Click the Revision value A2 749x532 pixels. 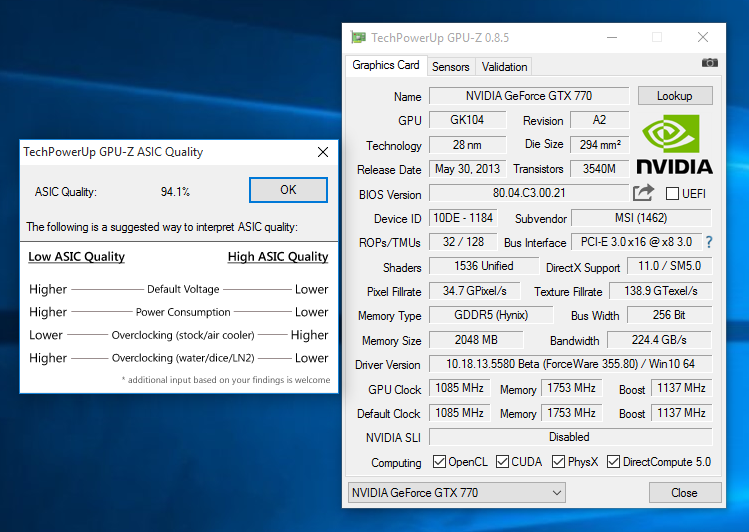click(599, 120)
